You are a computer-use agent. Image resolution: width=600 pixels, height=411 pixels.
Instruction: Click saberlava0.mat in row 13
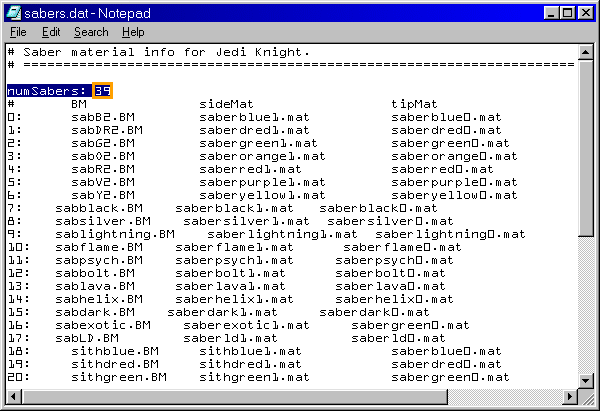(x=390, y=286)
